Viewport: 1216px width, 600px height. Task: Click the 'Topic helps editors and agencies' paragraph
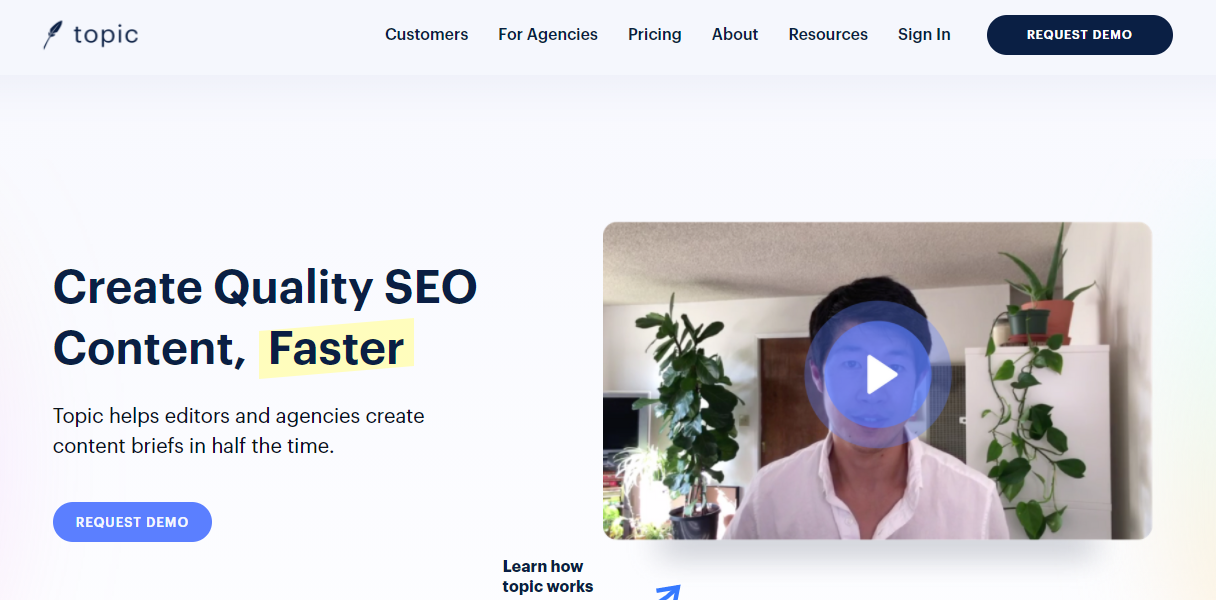[x=238, y=431]
